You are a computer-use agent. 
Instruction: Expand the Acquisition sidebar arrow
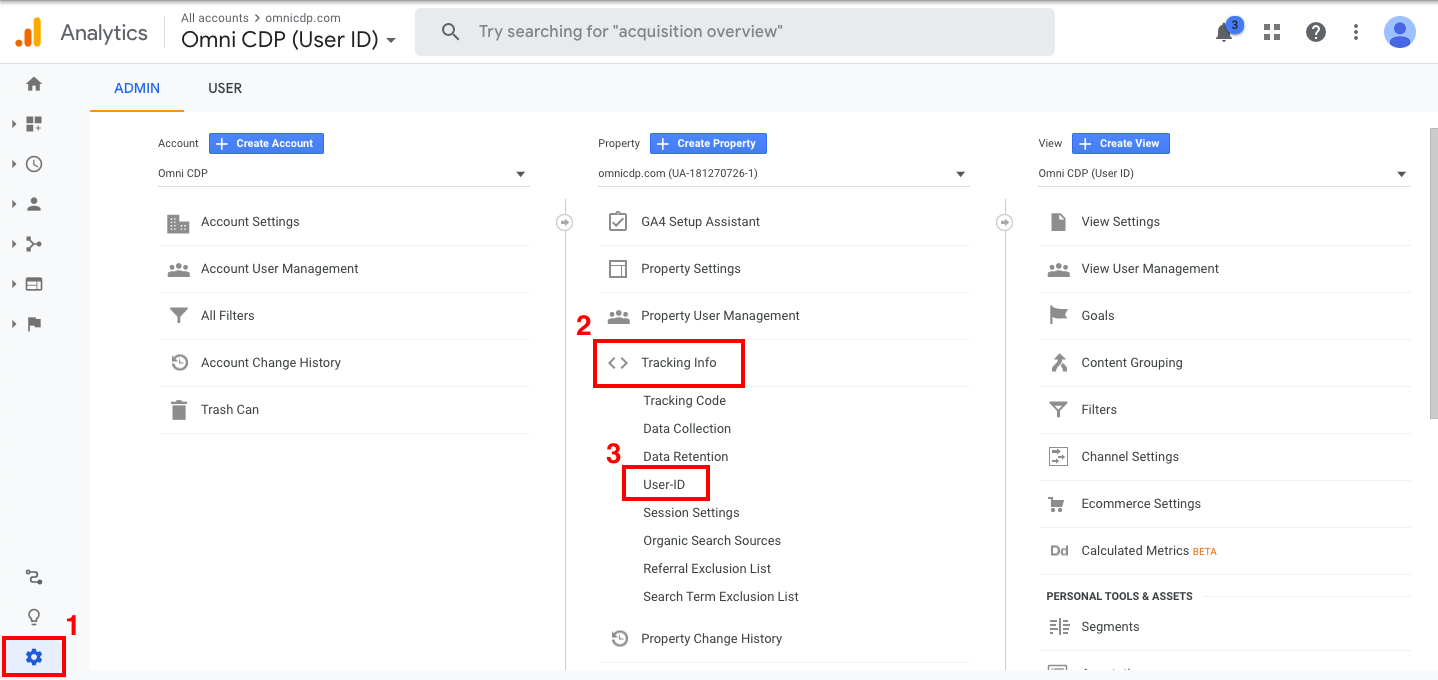click(x=14, y=244)
